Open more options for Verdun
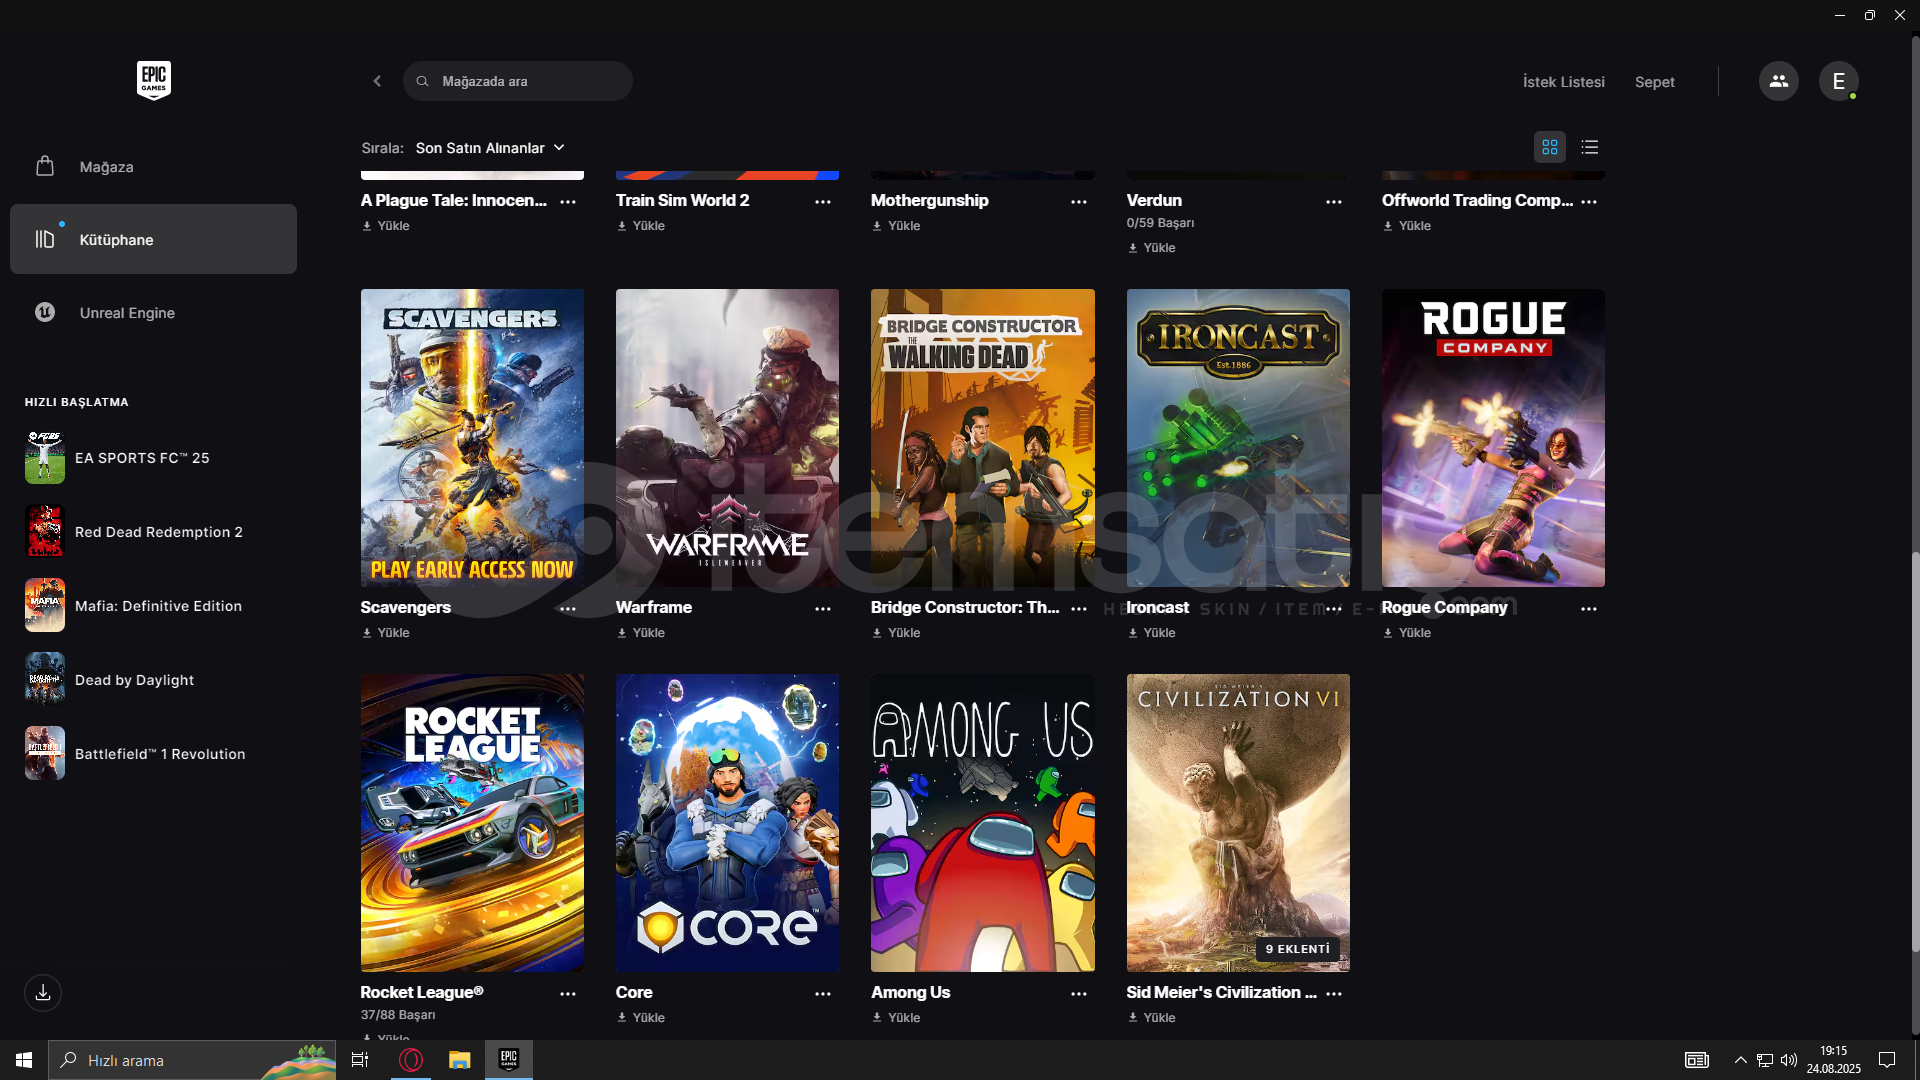Screen dimensions: 1920x1080 tap(1334, 202)
